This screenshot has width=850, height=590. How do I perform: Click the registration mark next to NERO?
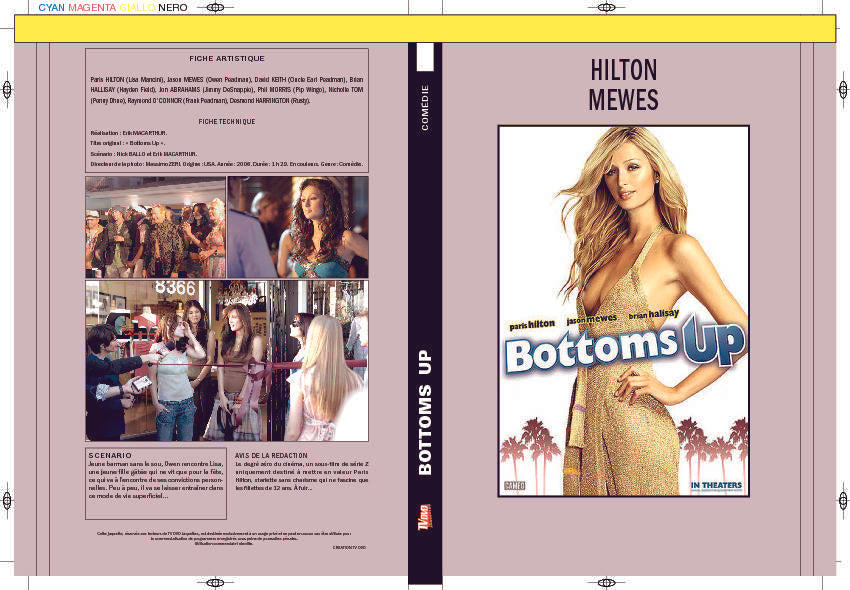tap(215, 8)
